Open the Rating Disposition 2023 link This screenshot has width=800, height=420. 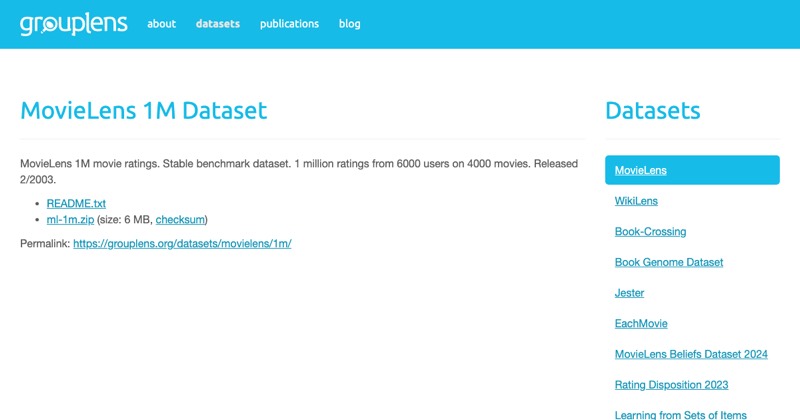click(x=671, y=384)
